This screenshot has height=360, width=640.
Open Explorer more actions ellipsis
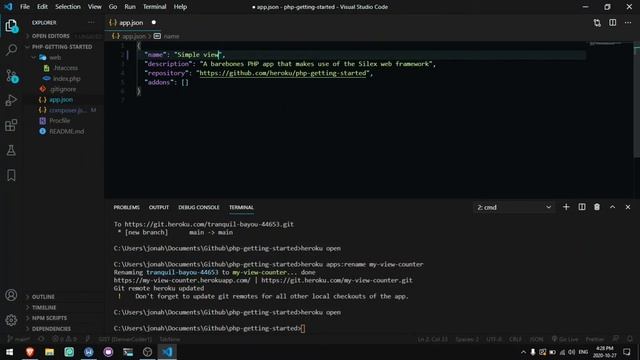[x=91, y=22]
